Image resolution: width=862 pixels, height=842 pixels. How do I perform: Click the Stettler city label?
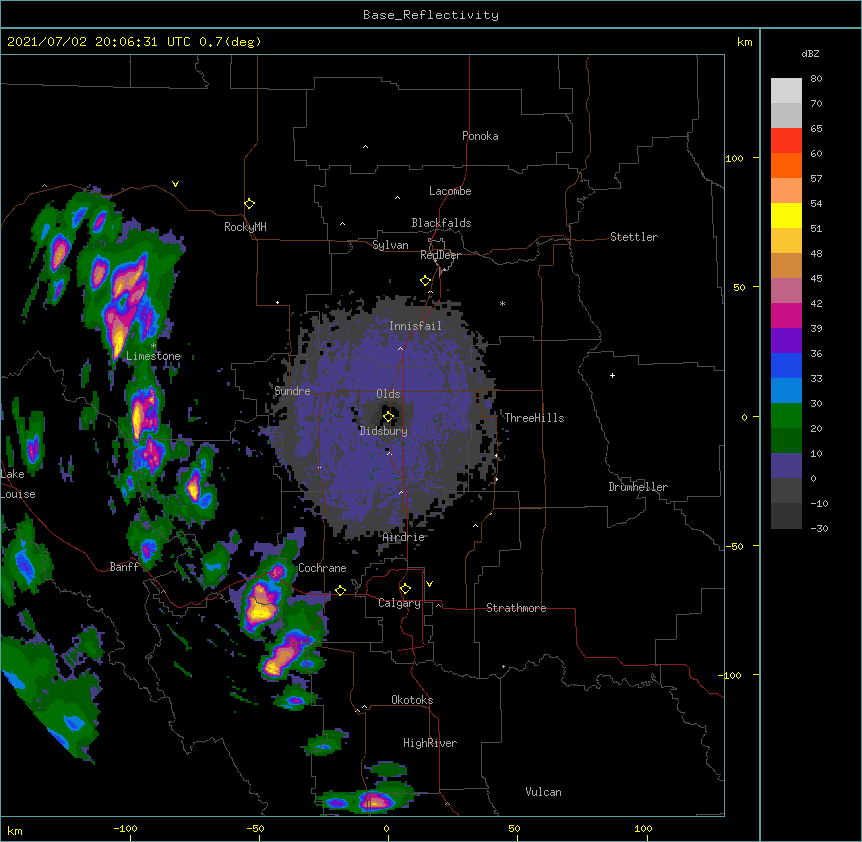634,237
